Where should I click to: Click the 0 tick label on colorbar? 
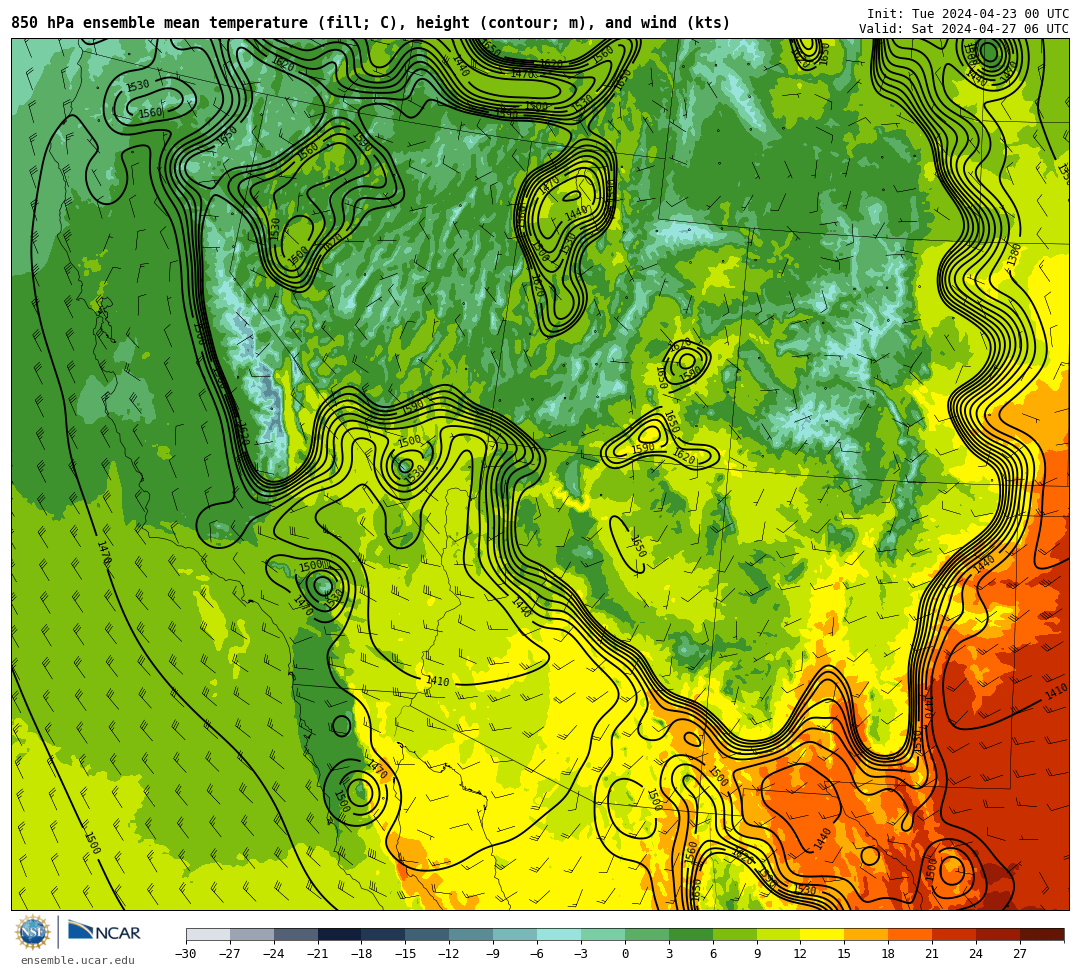pos(625,954)
